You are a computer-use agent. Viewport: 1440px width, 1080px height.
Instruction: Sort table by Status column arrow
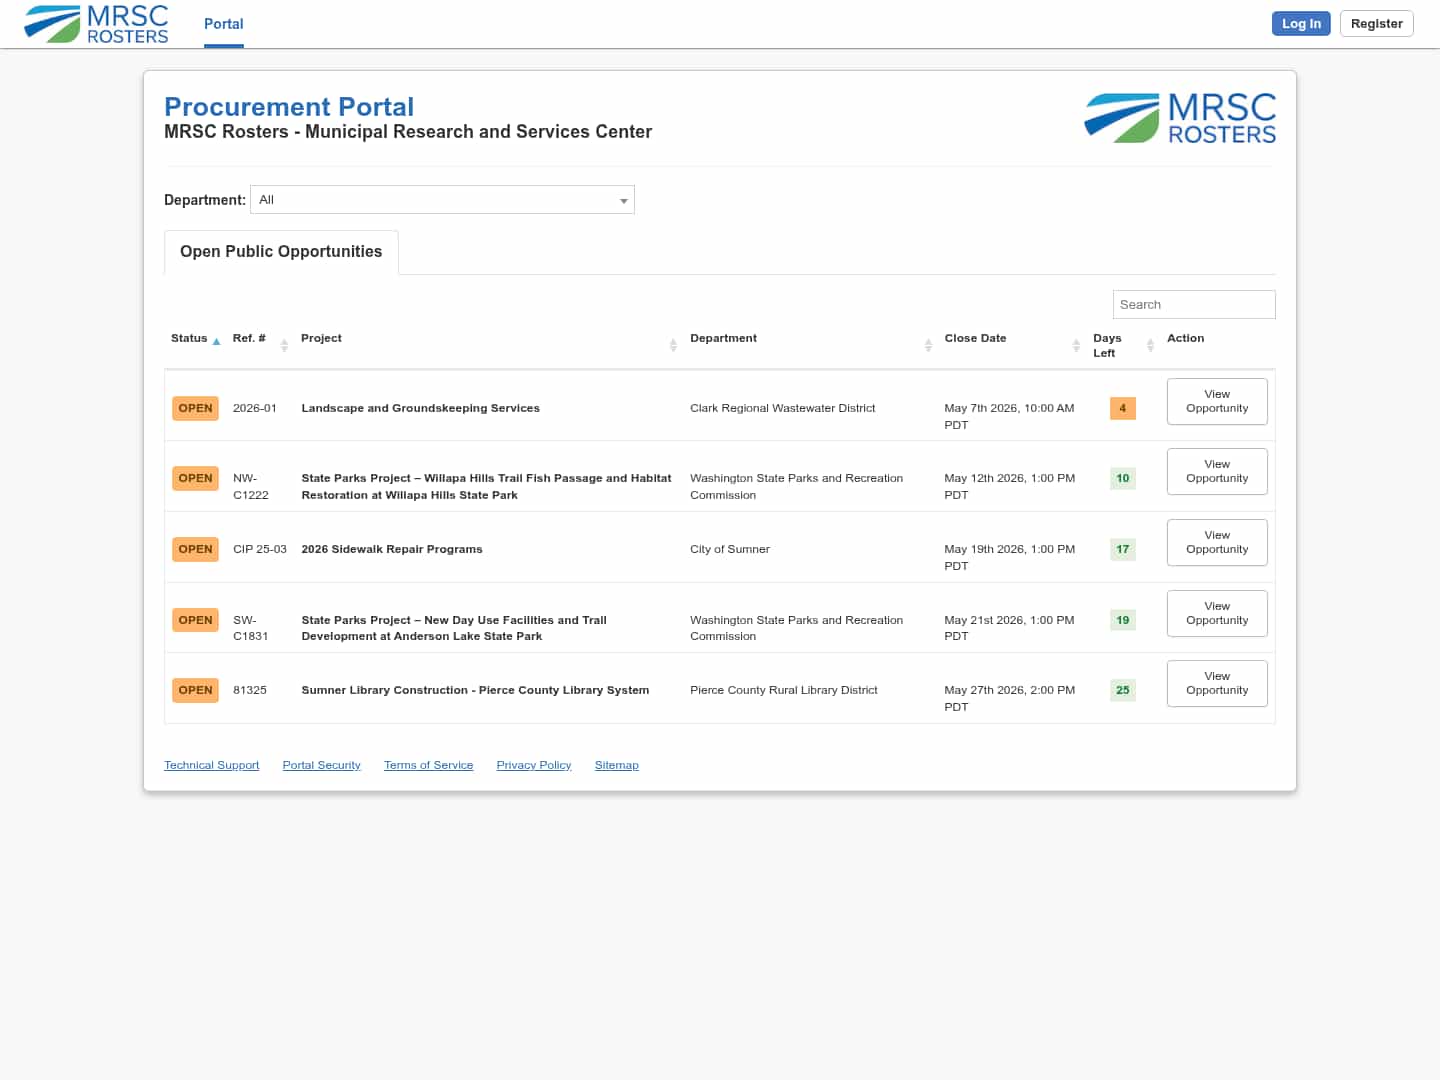pyautogui.click(x=216, y=342)
